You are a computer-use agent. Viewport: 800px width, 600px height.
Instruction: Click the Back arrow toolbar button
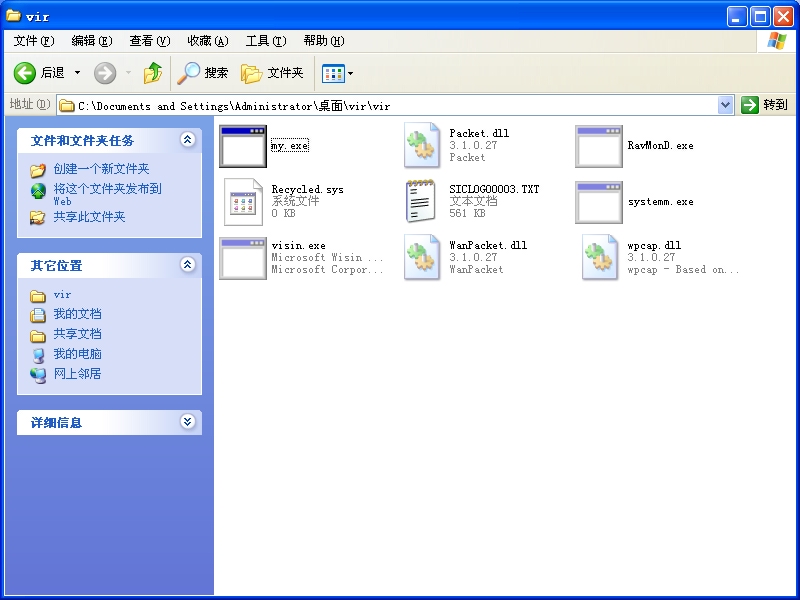(26, 73)
